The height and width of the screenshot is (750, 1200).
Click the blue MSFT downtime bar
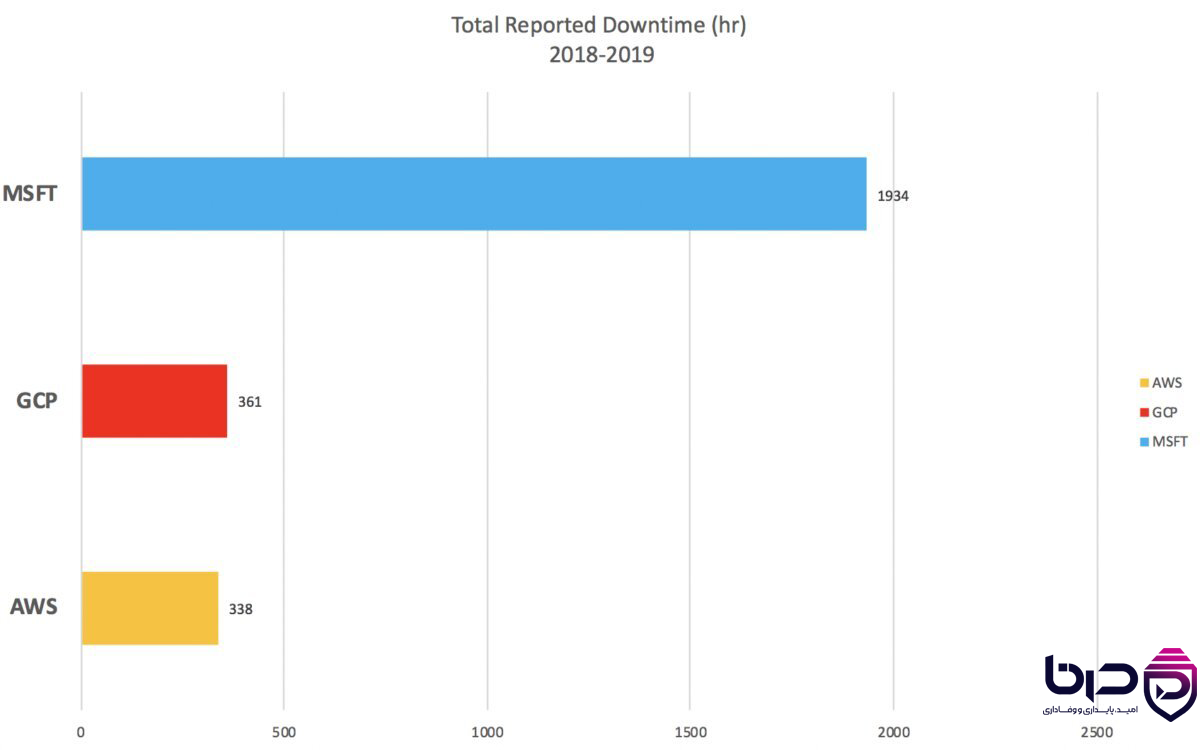(474, 194)
